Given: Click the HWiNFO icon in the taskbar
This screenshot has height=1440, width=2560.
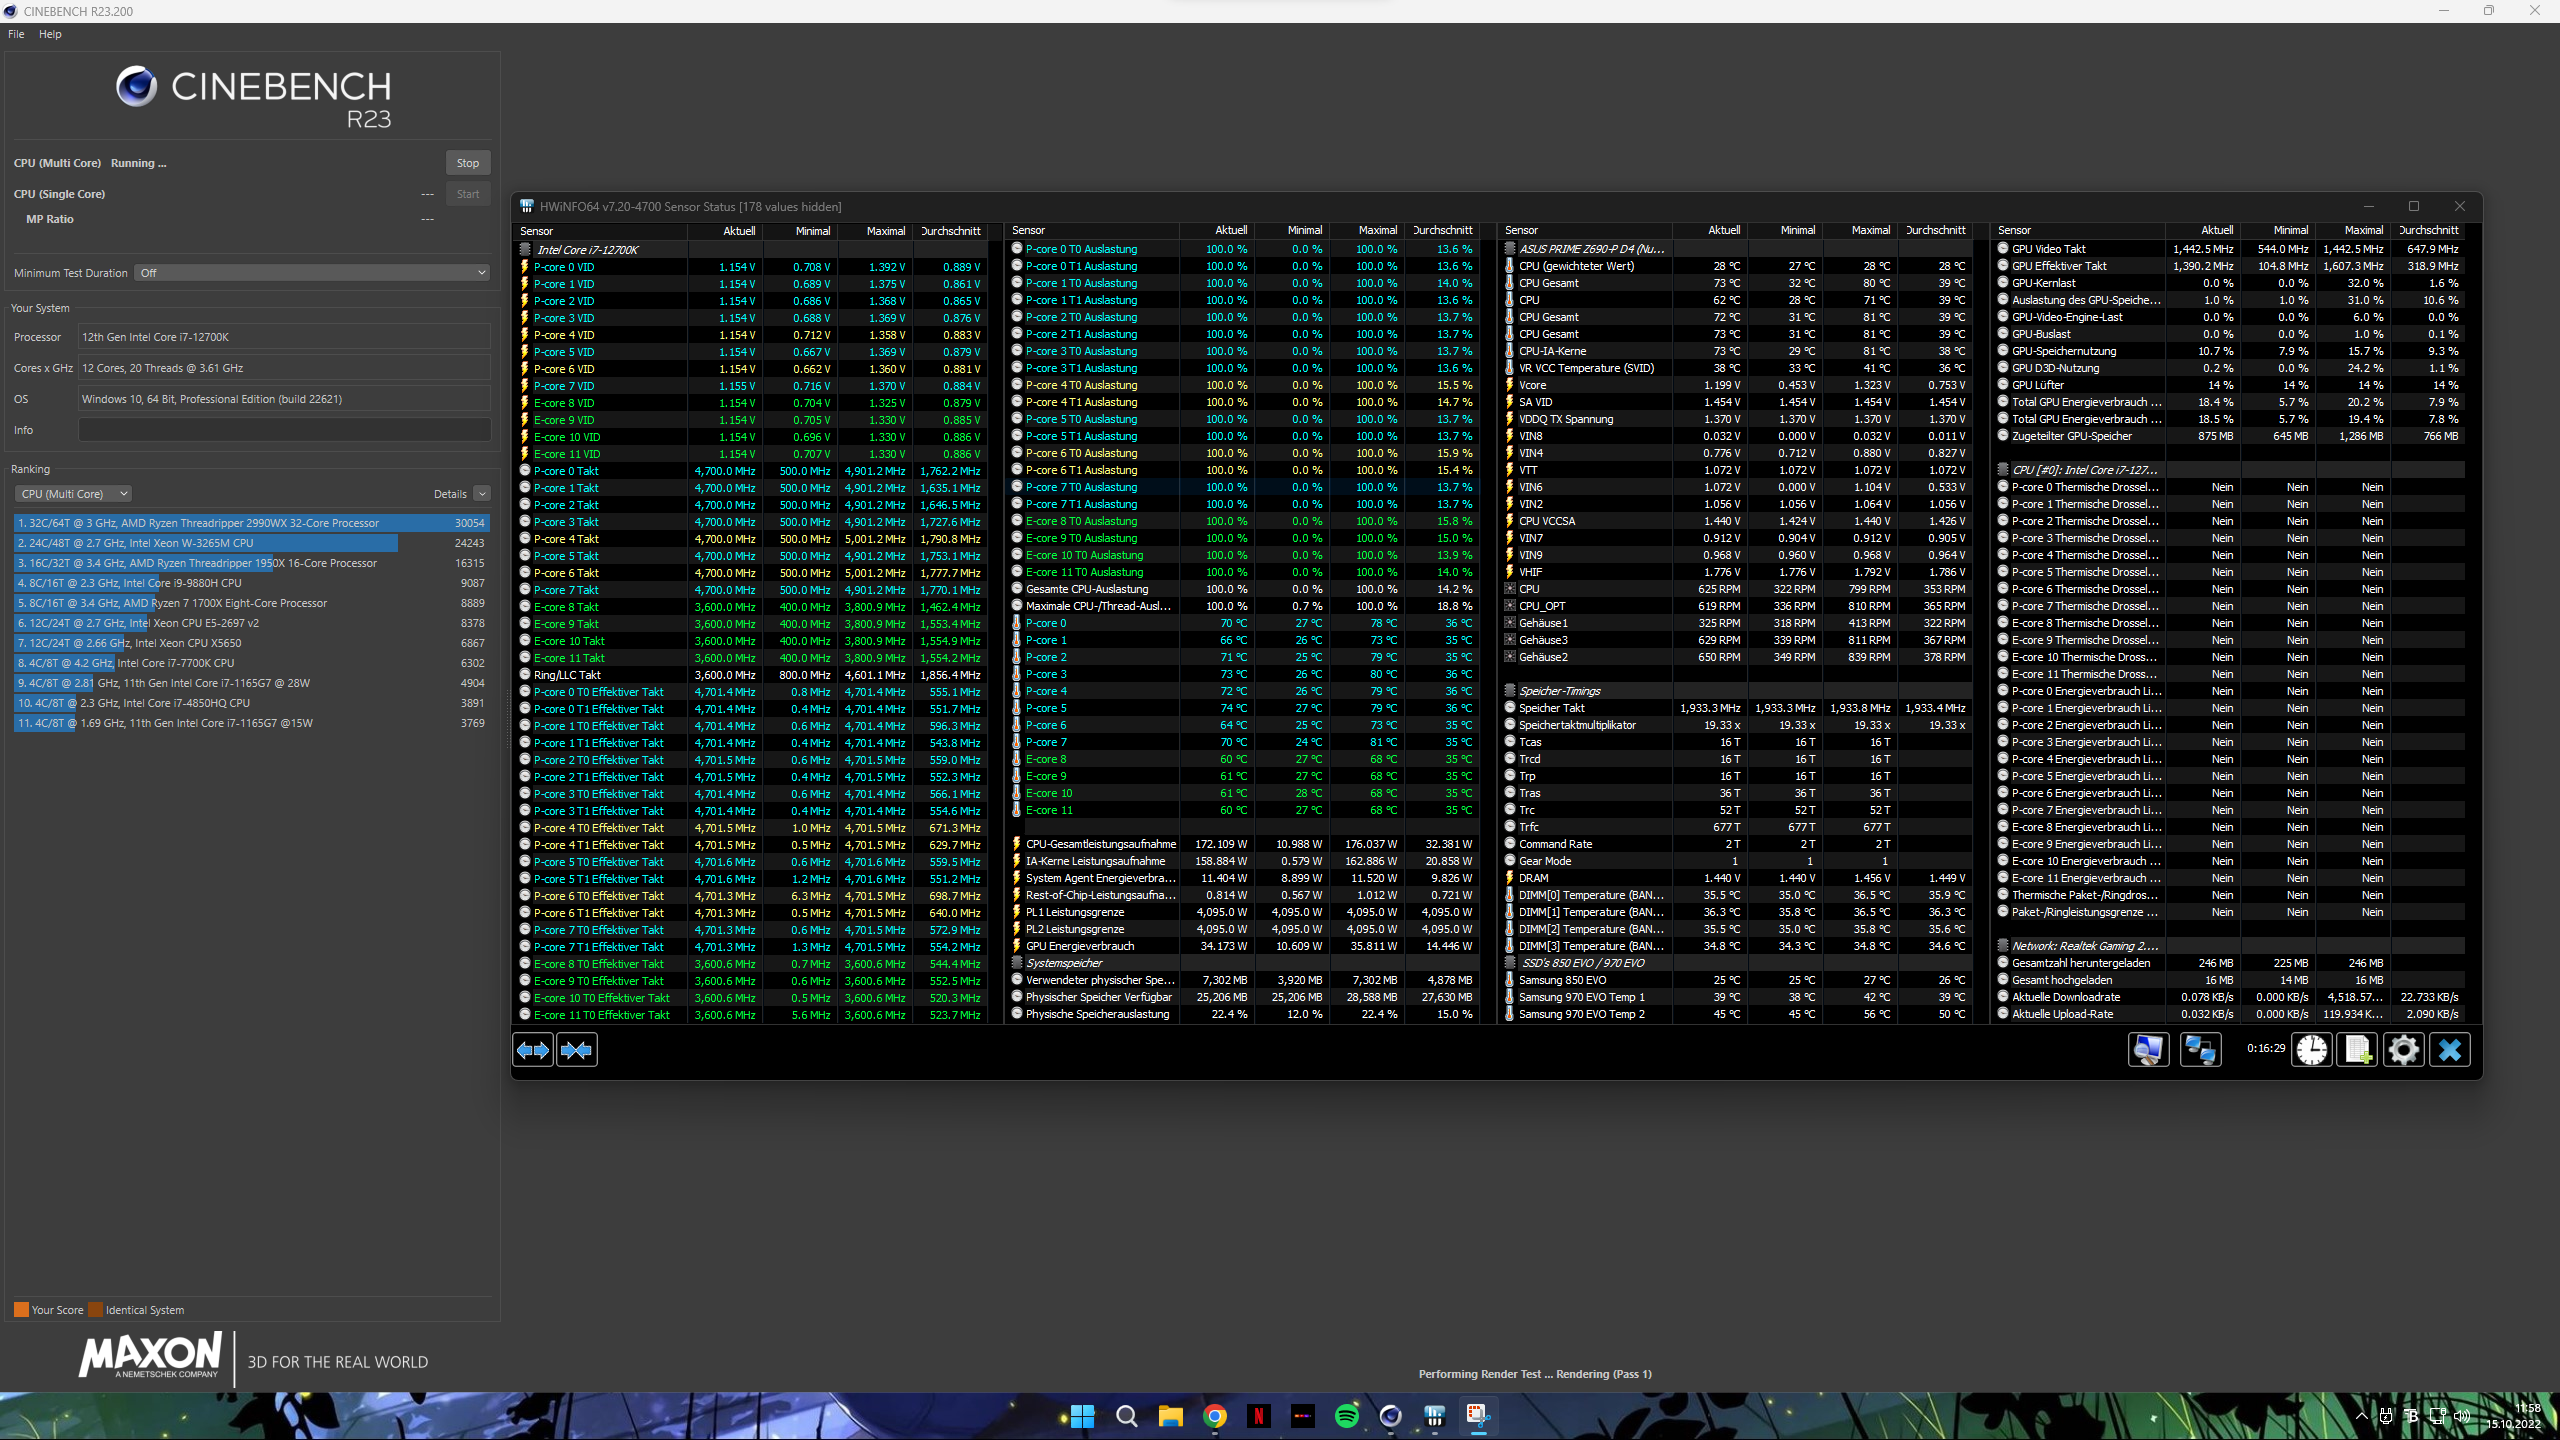Looking at the screenshot, I should (1434, 1416).
